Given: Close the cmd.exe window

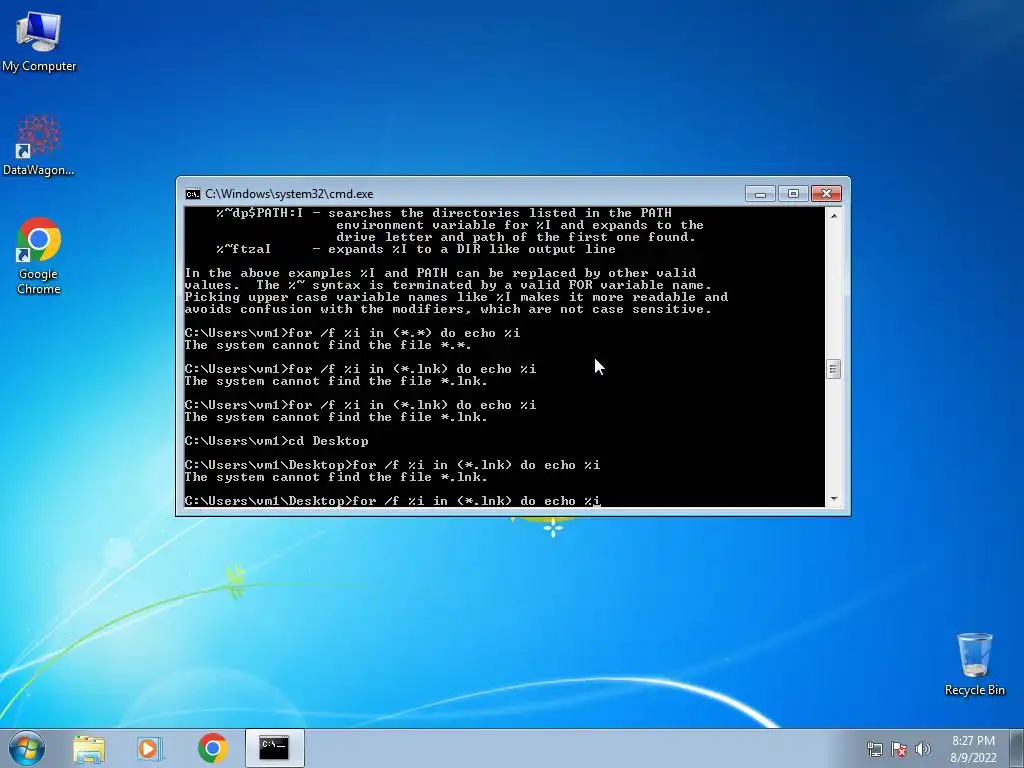Looking at the screenshot, I should (826, 194).
